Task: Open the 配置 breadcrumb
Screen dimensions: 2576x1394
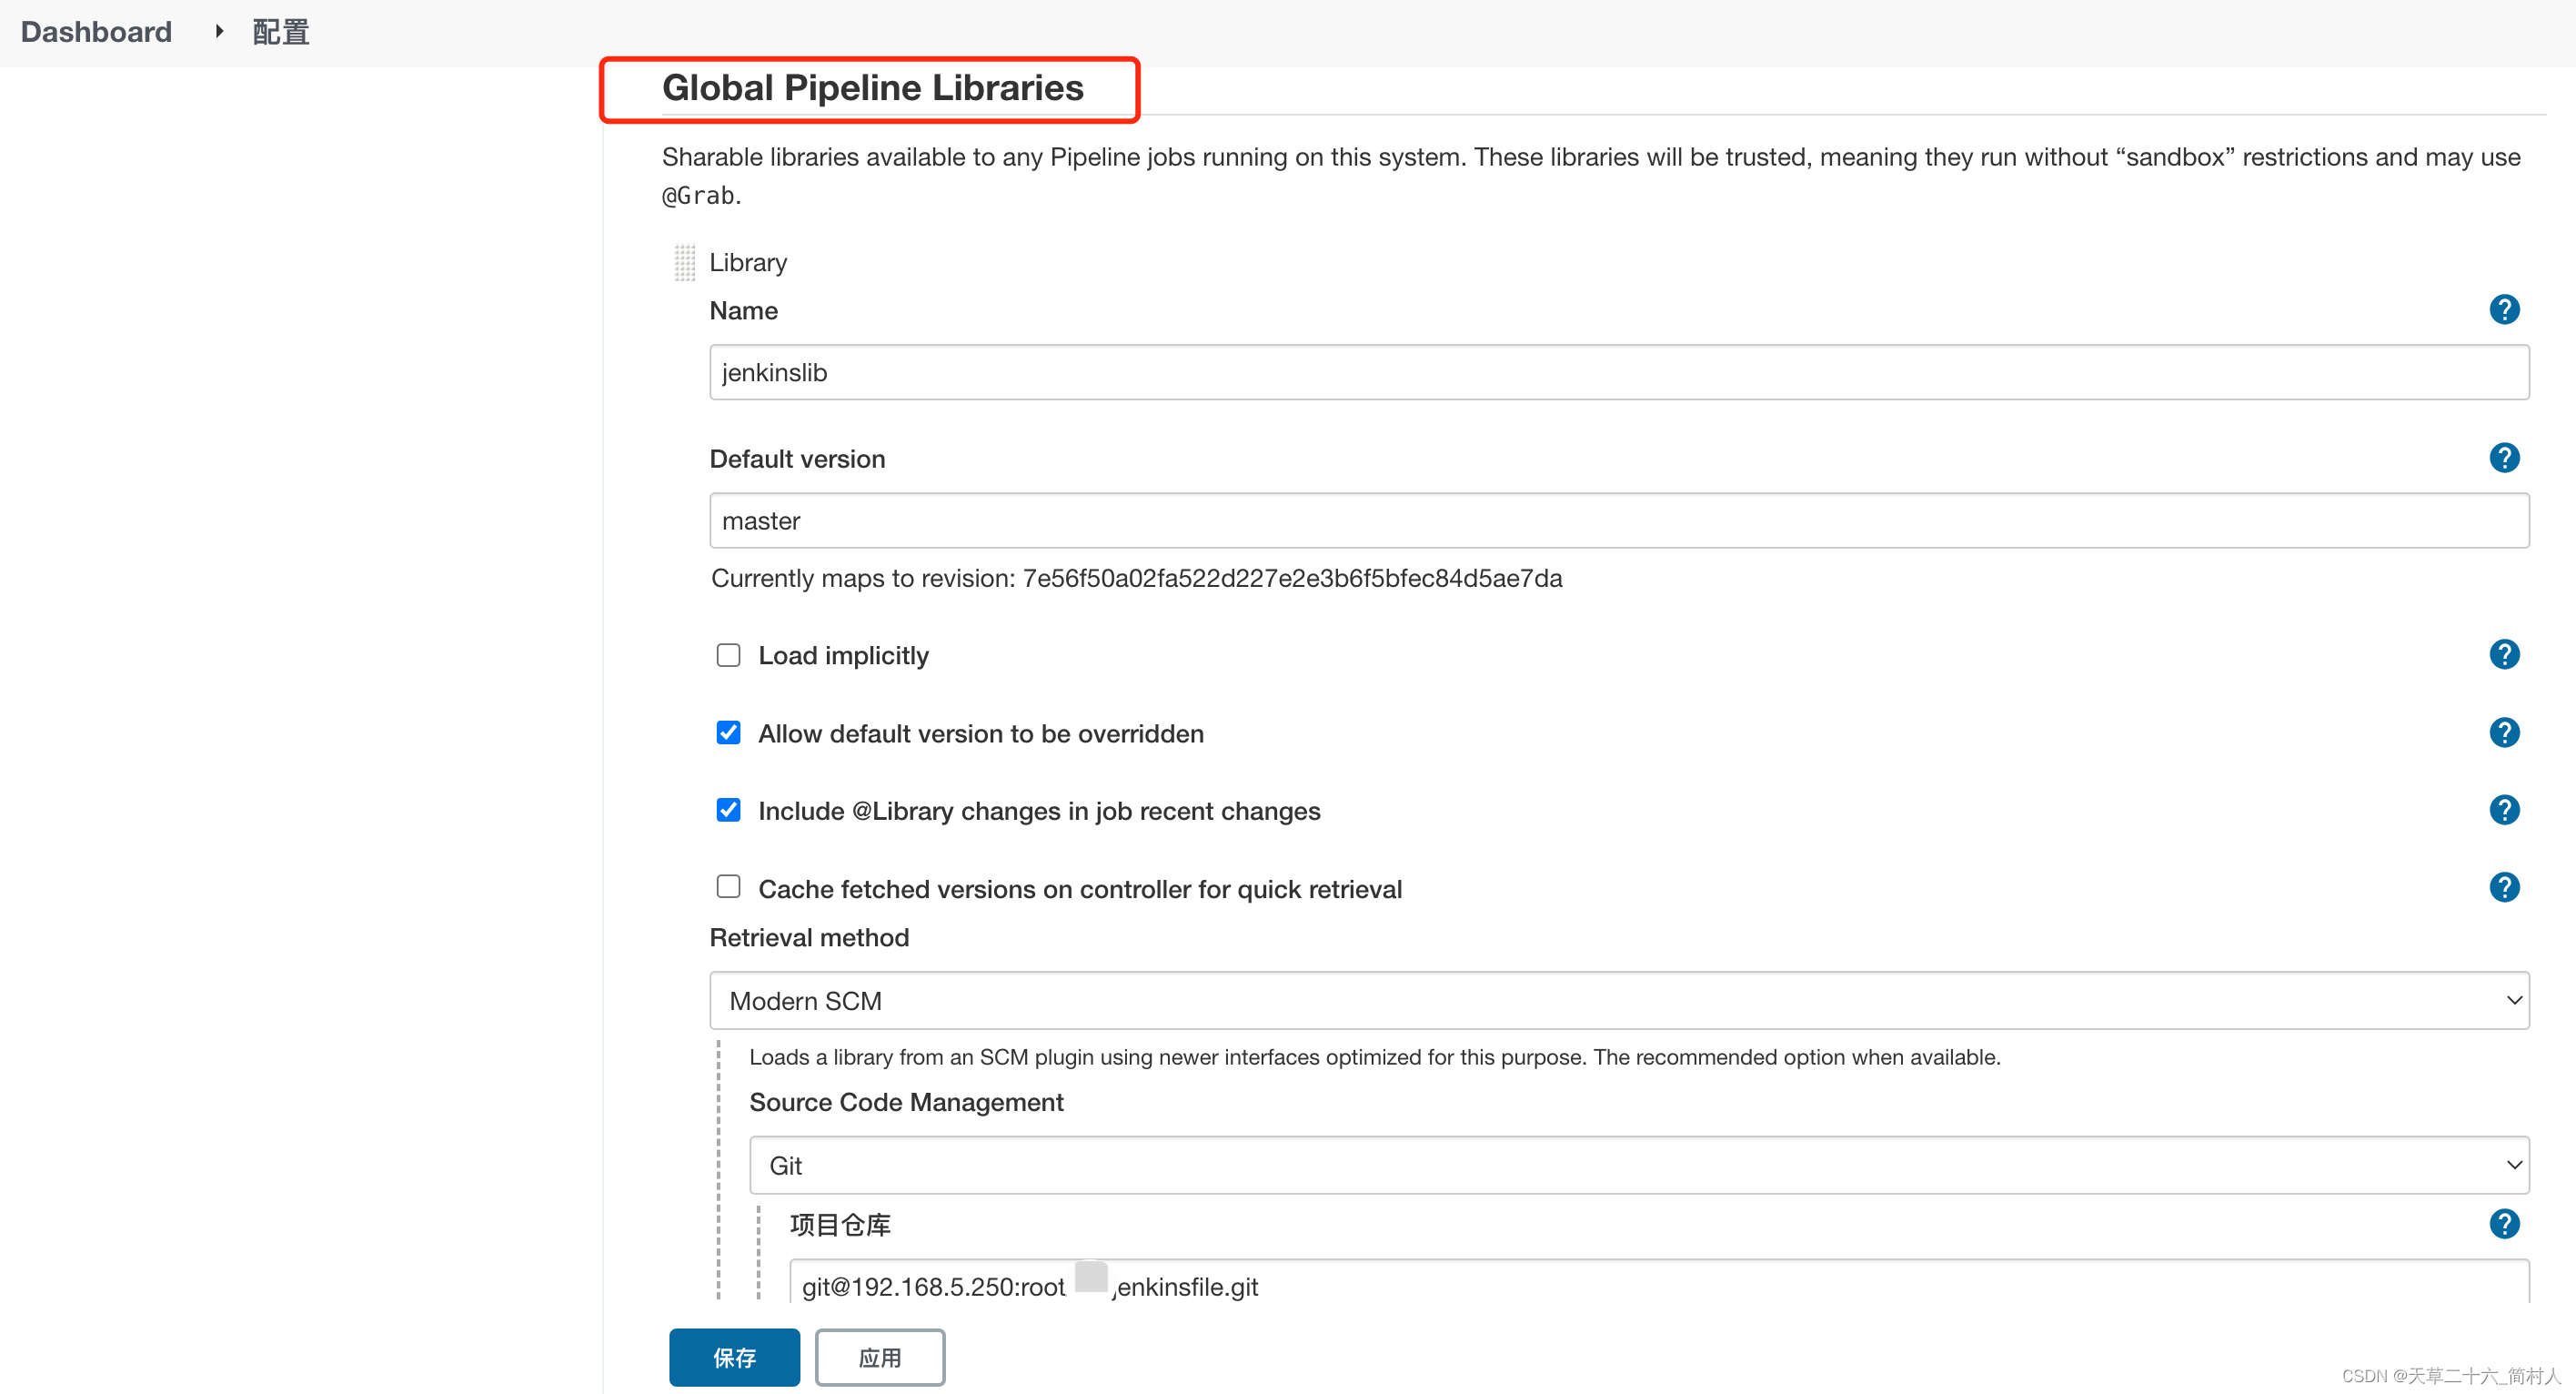Action: click(x=280, y=32)
